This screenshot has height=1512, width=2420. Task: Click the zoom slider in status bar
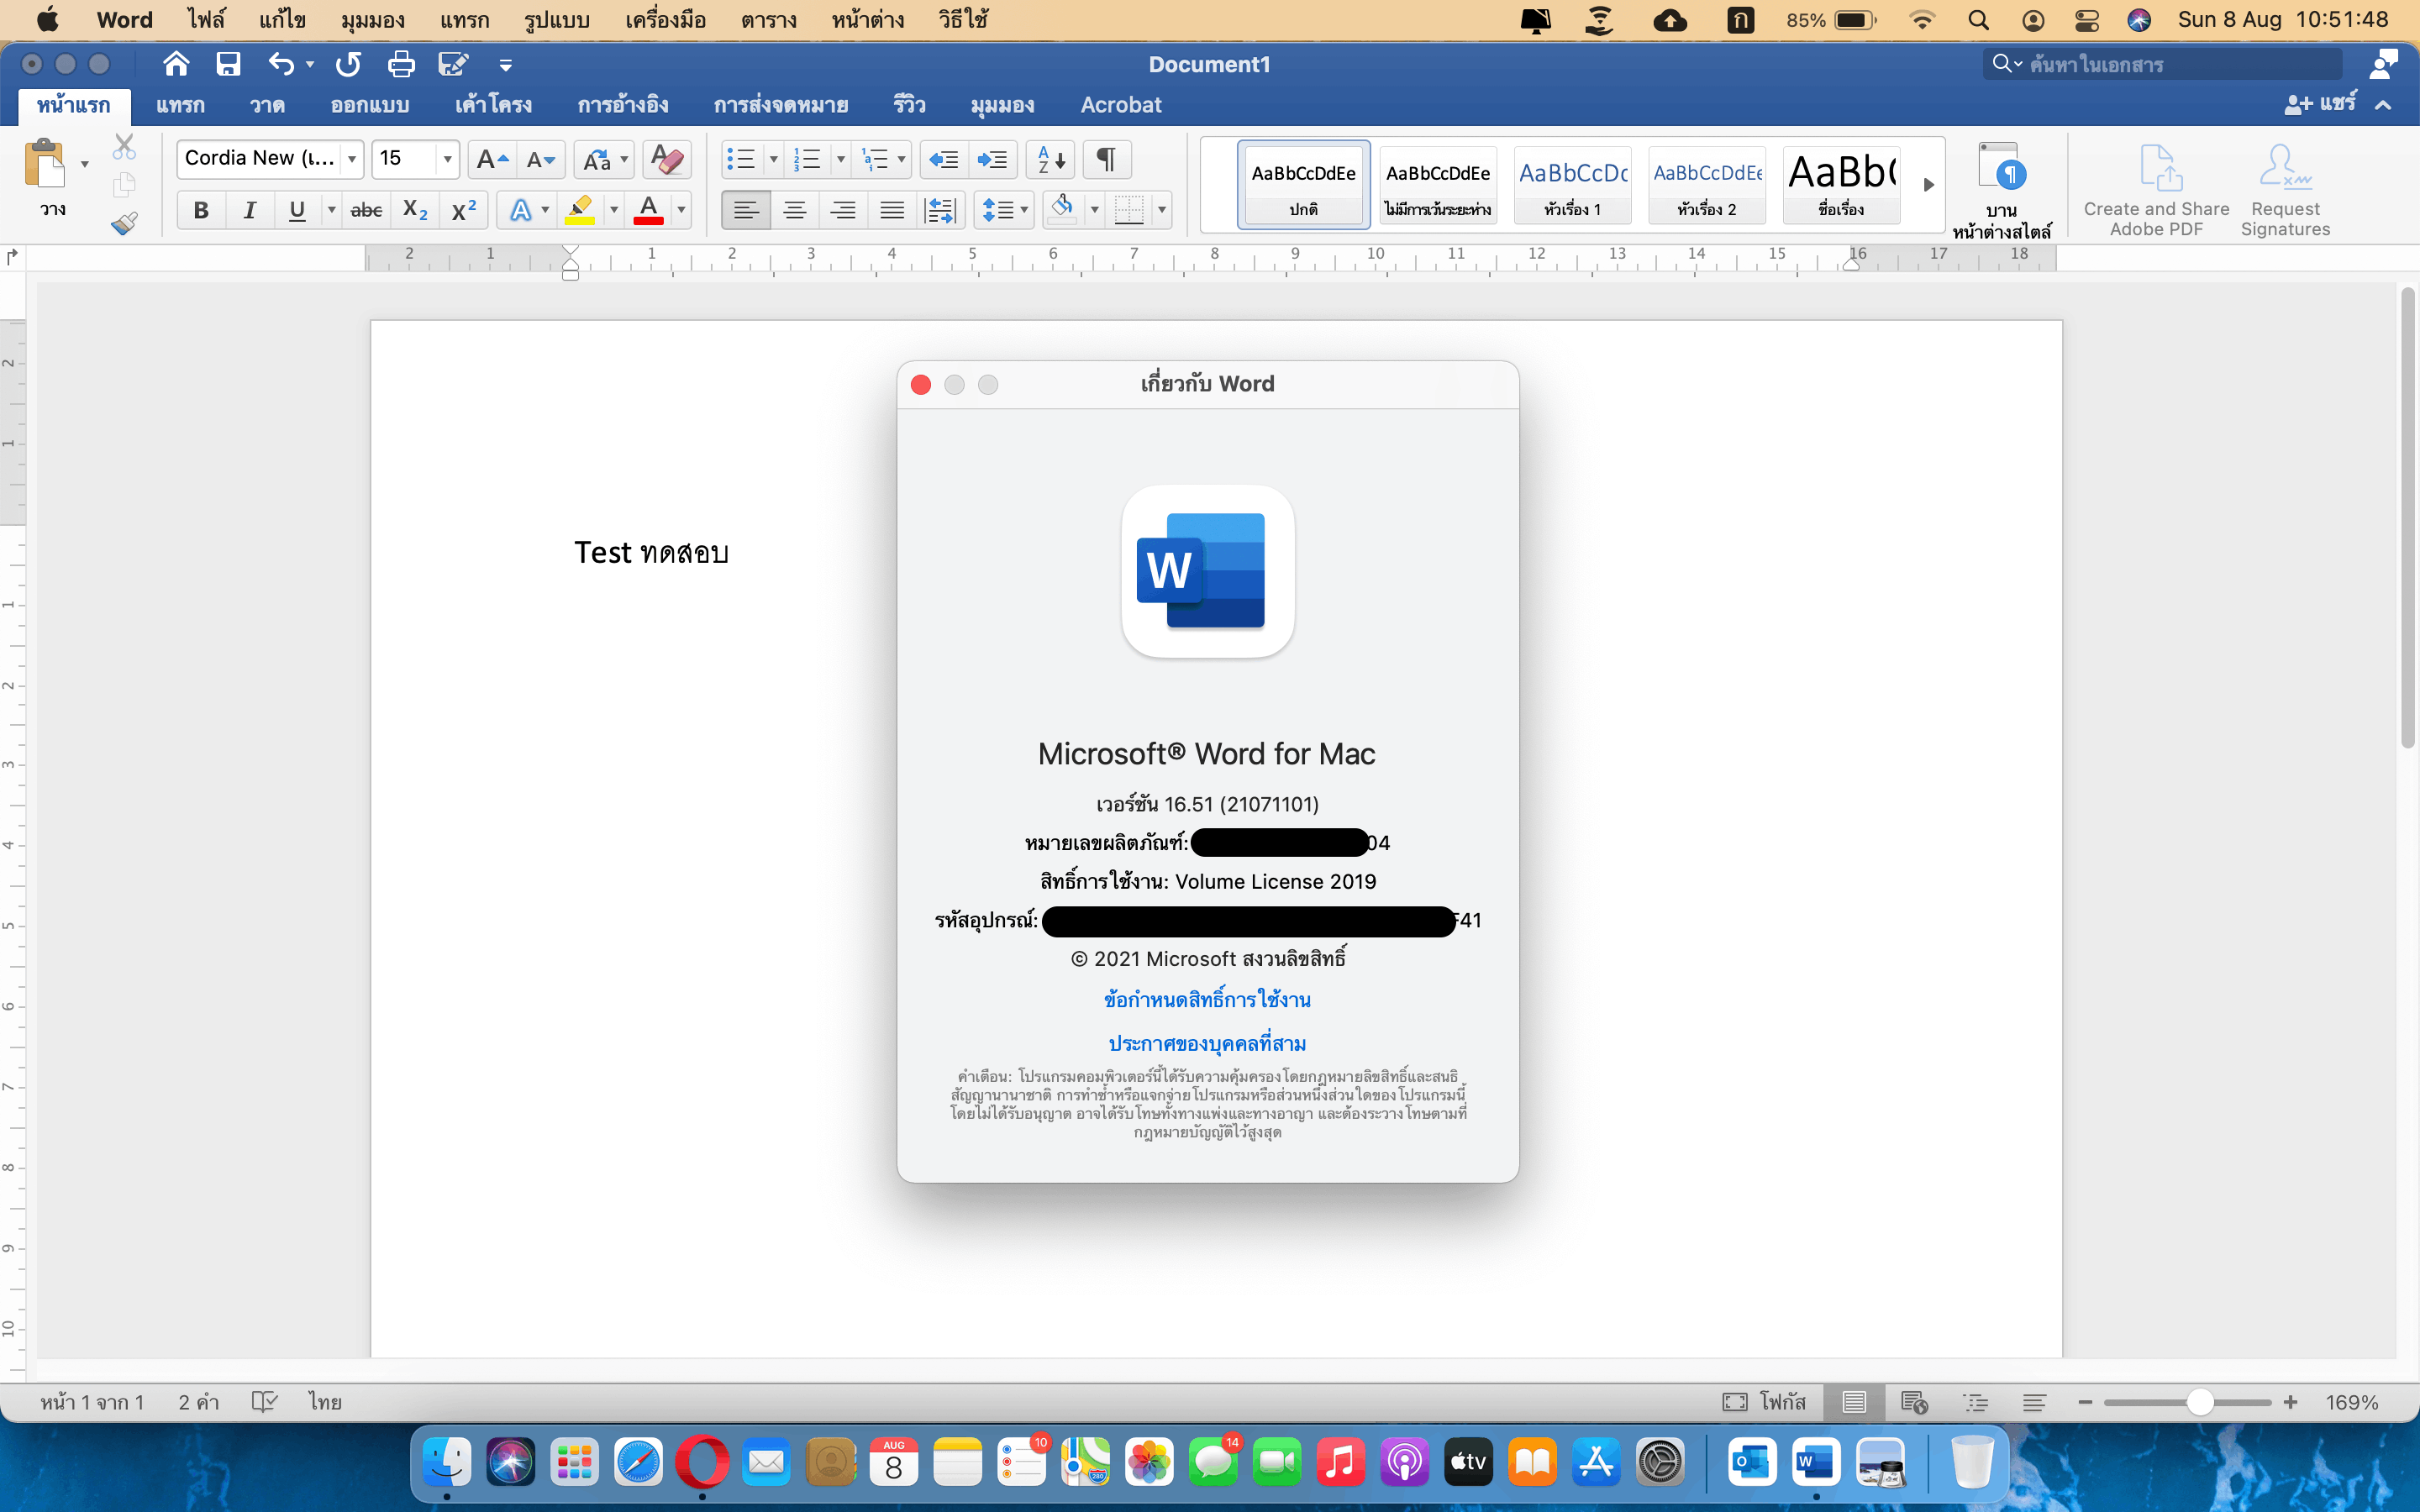[2198, 1403]
